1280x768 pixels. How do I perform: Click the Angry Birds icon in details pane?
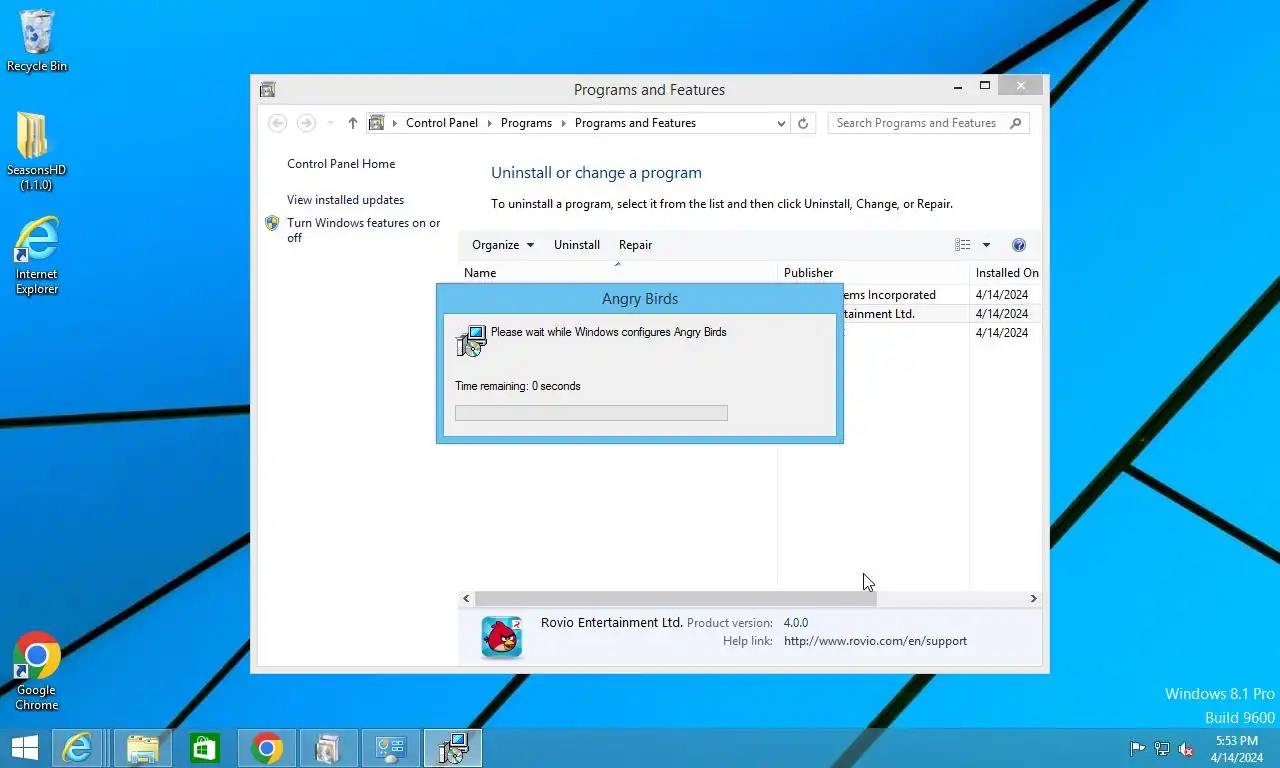click(502, 637)
